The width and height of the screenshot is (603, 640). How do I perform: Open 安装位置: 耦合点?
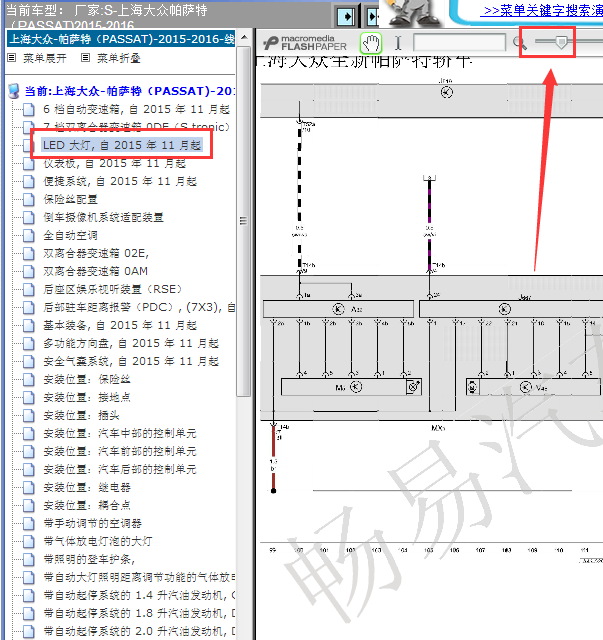click(x=87, y=505)
